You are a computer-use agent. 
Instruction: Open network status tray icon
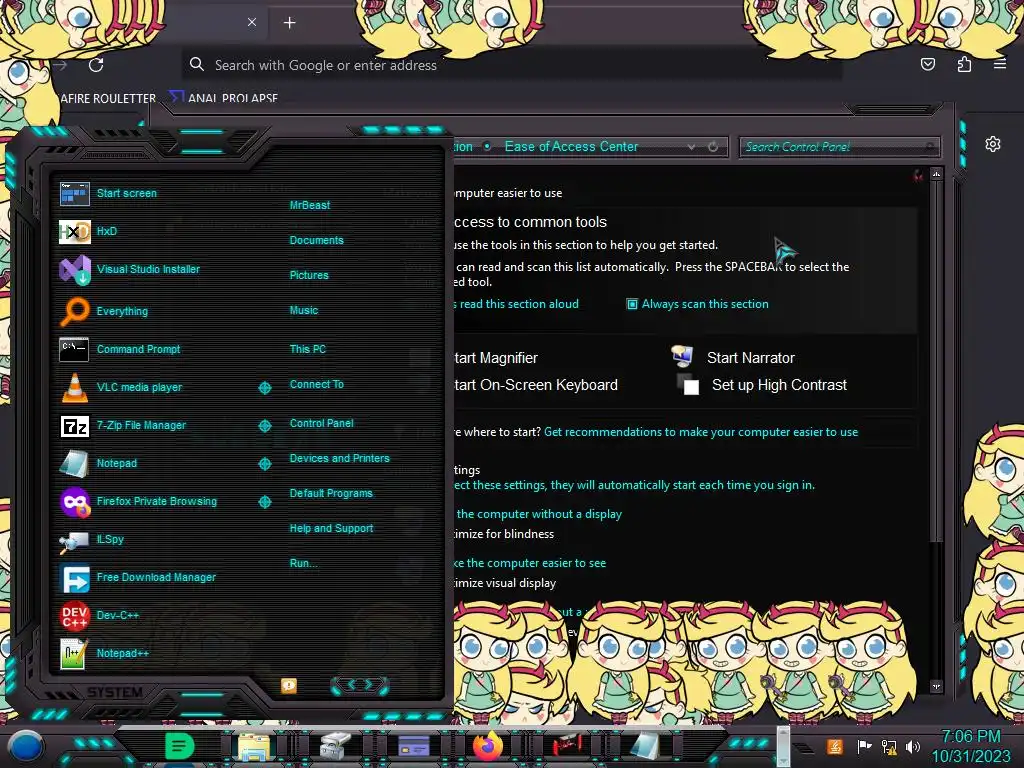[889, 746]
